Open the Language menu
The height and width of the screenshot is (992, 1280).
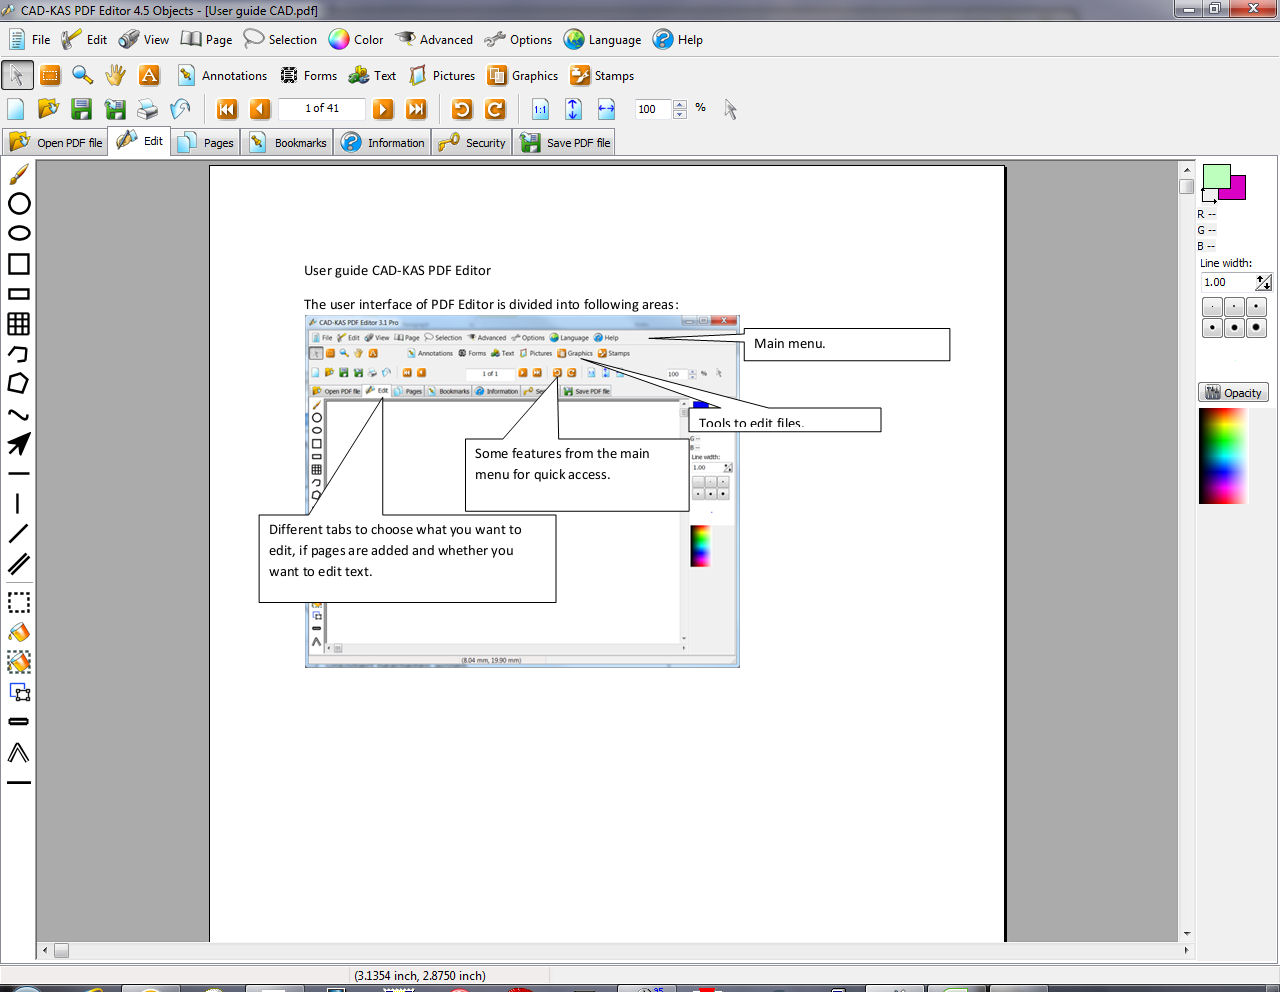(x=602, y=40)
